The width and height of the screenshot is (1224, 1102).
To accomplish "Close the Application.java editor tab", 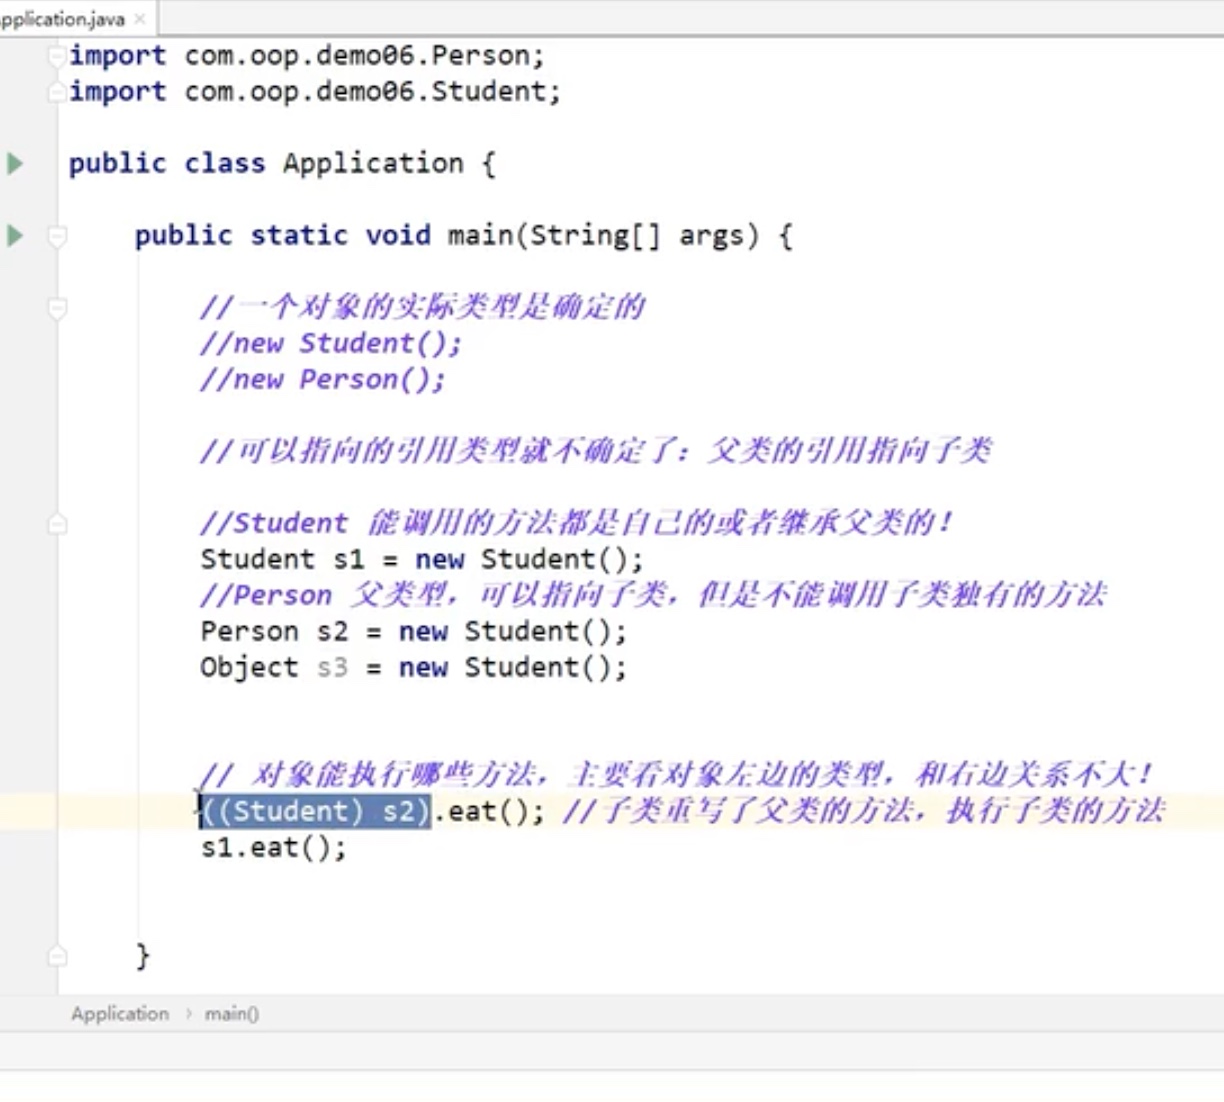I will tap(140, 19).
